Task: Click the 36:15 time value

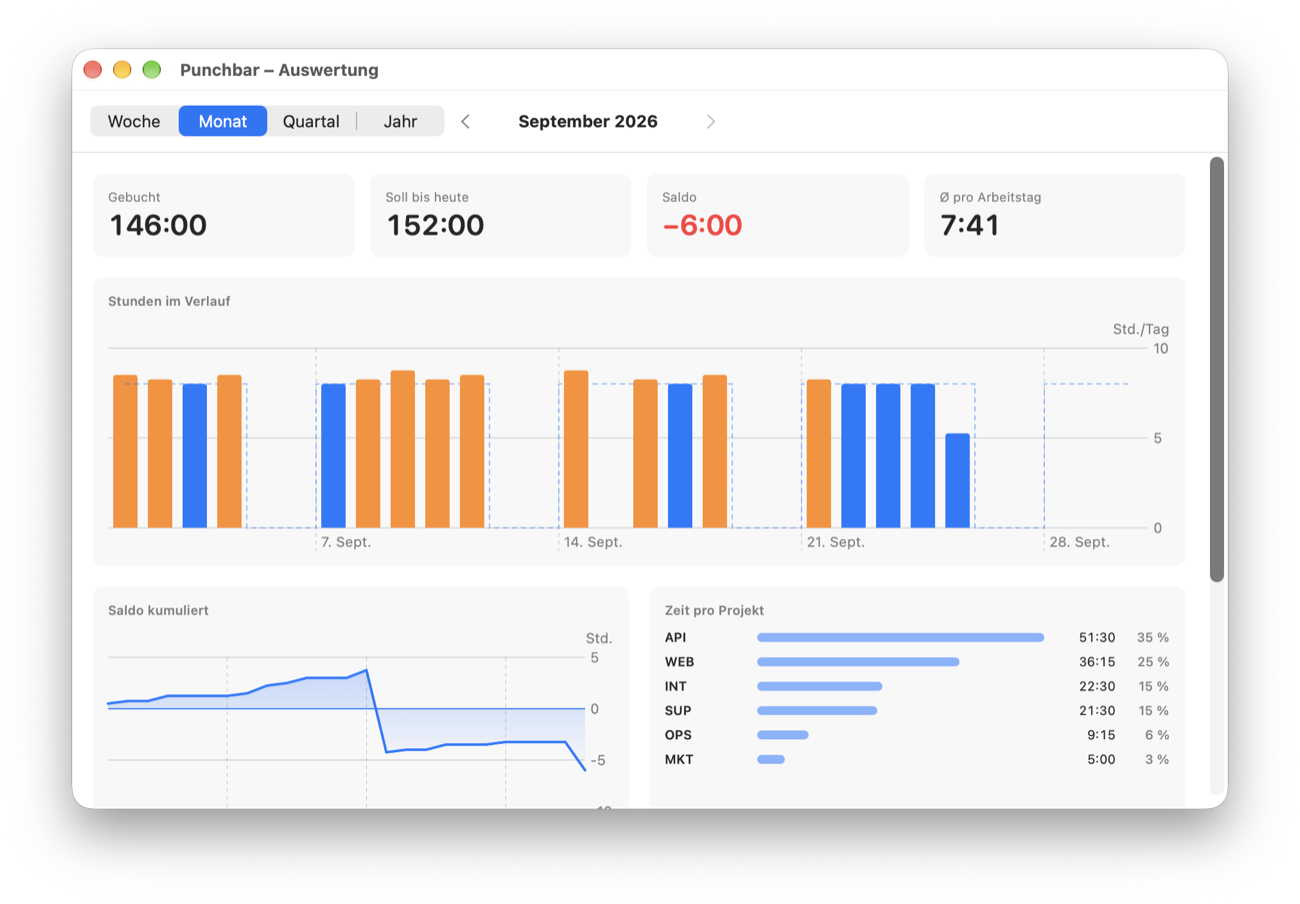Action: click(1097, 662)
